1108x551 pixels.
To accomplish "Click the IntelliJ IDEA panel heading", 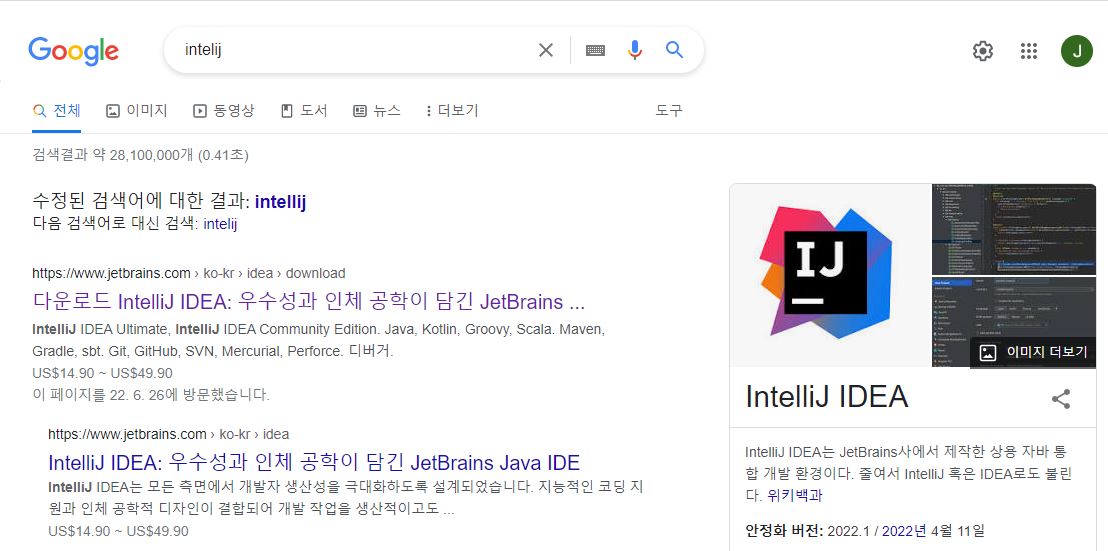I will click(x=827, y=397).
